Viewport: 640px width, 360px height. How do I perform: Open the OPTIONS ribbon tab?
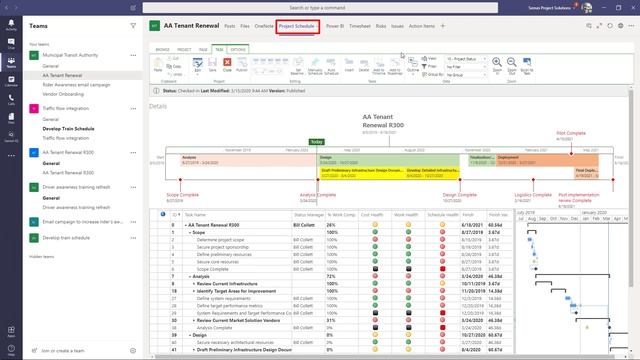coord(238,49)
